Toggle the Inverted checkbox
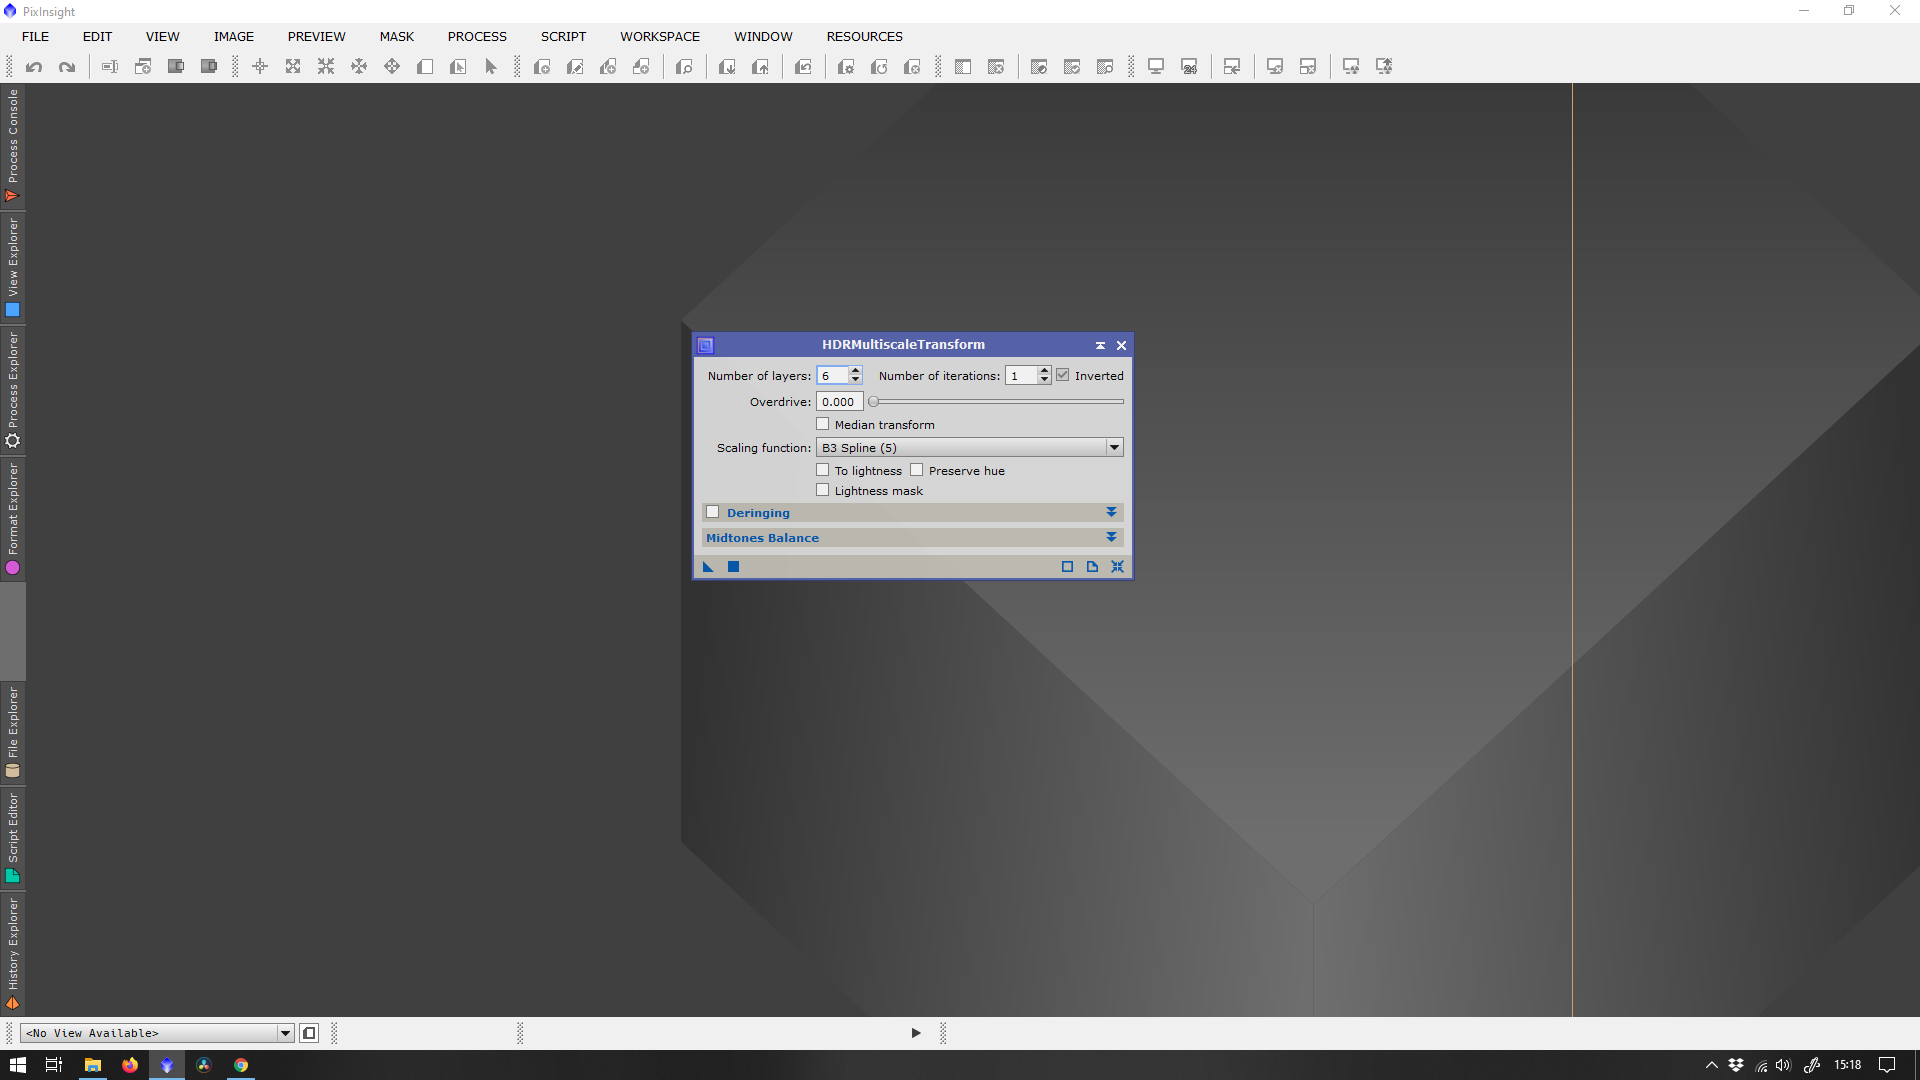Screen dimensions: 1920x1080 pyautogui.click(x=1063, y=375)
